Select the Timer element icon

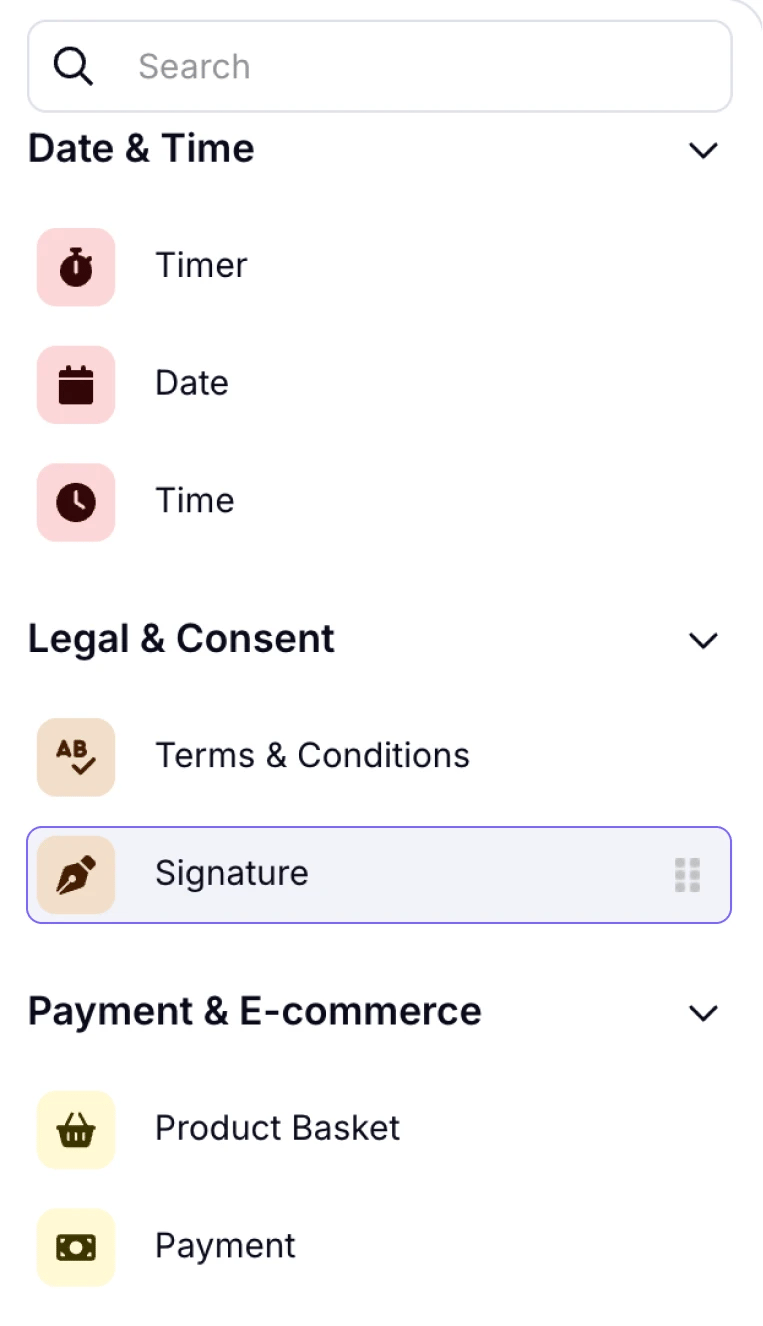[75, 267]
